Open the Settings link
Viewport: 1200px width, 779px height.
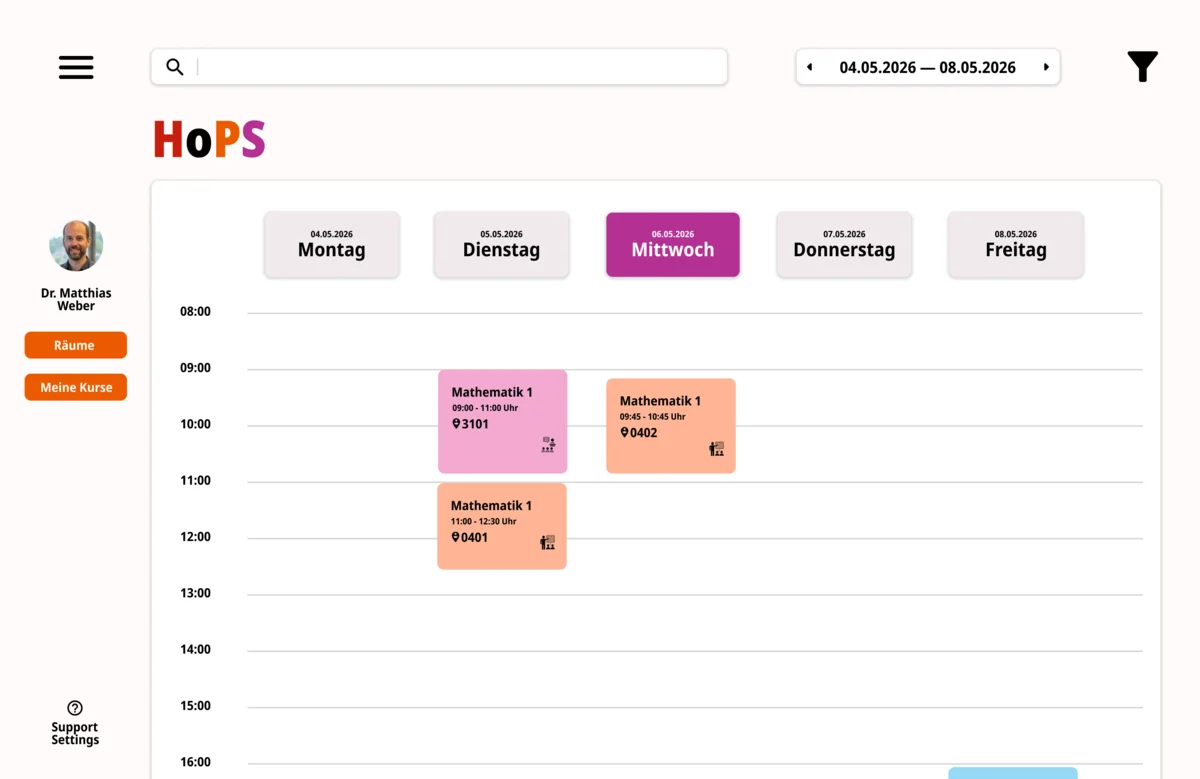(75, 740)
